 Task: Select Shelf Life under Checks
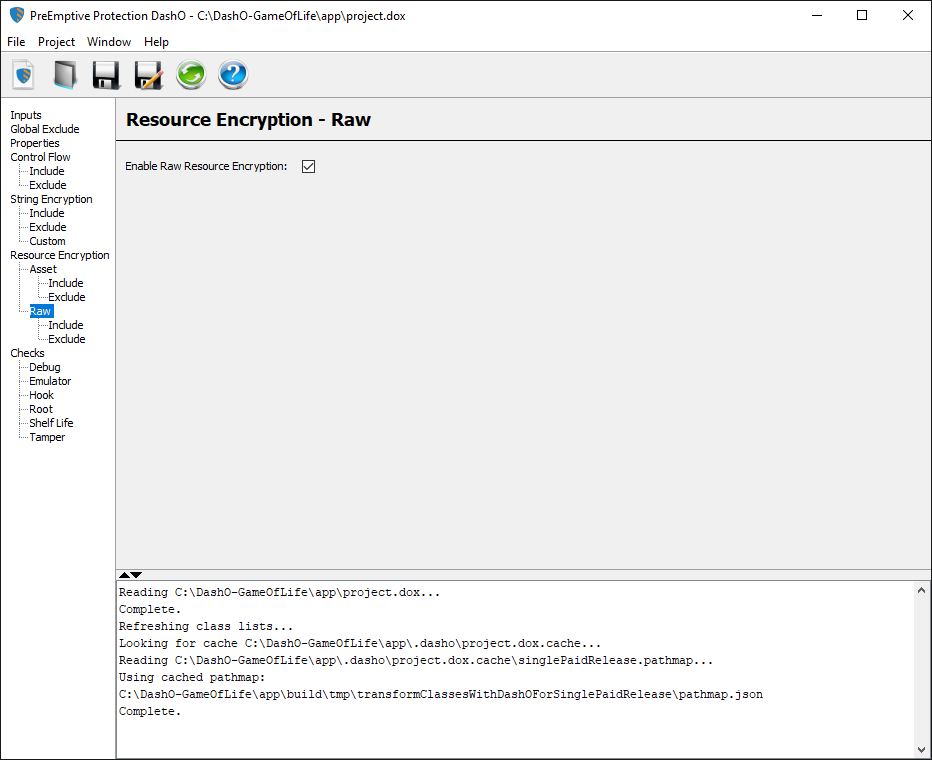click(51, 423)
